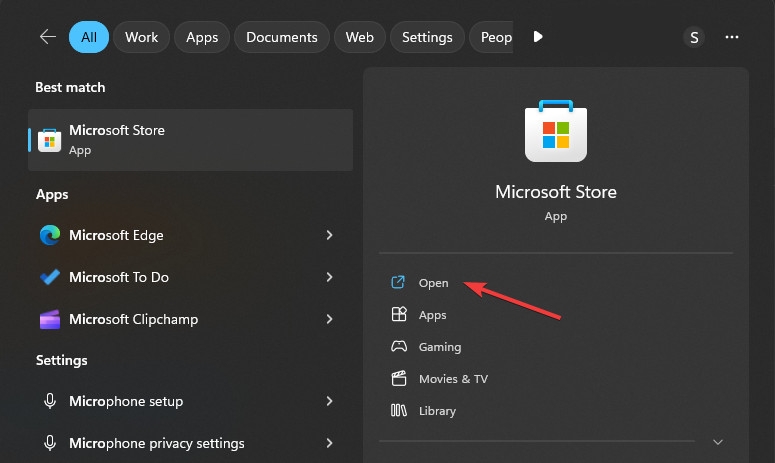Screen dimensions: 775x463
Task: Open the three-dot more options menu
Action: coord(732,37)
